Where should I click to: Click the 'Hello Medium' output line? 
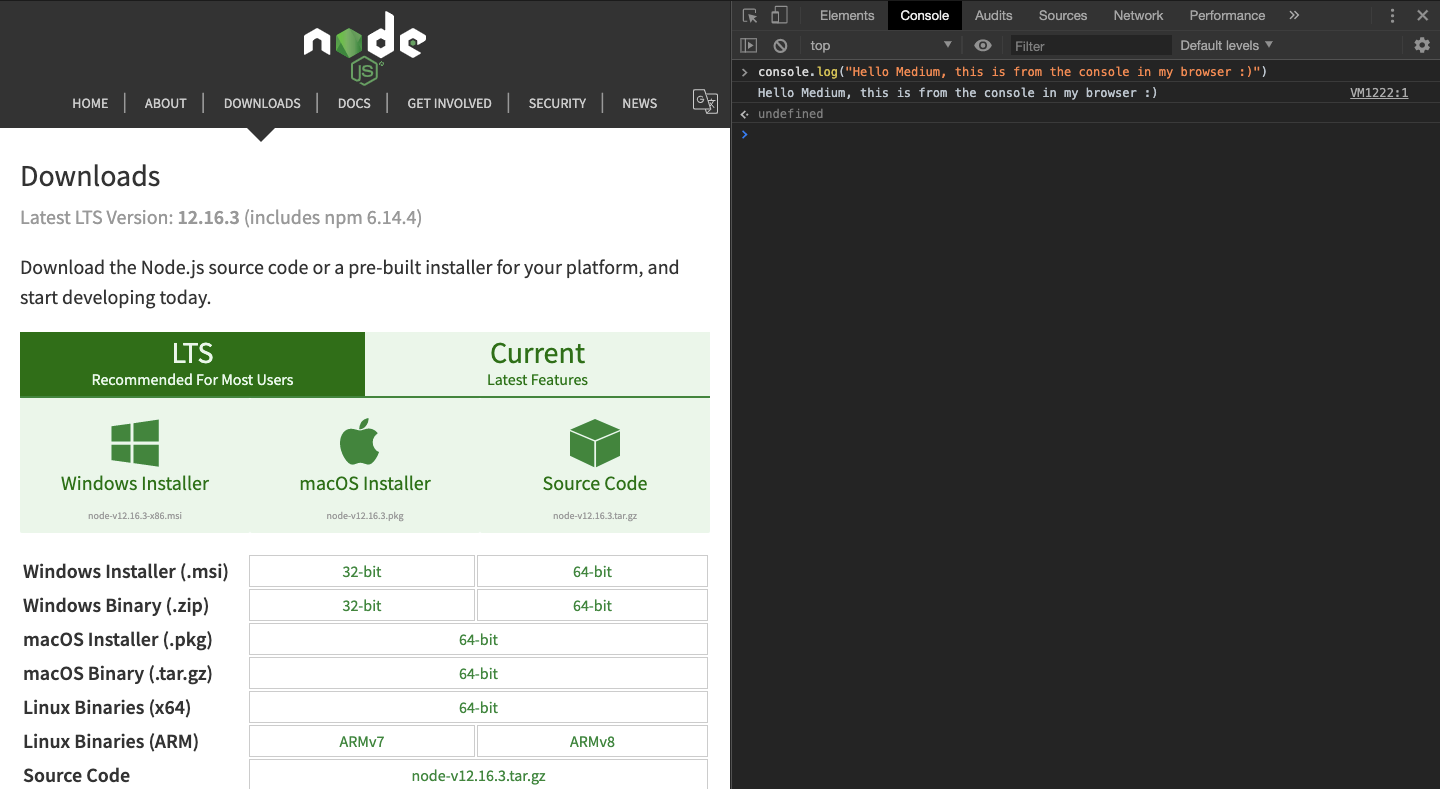coord(957,93)
